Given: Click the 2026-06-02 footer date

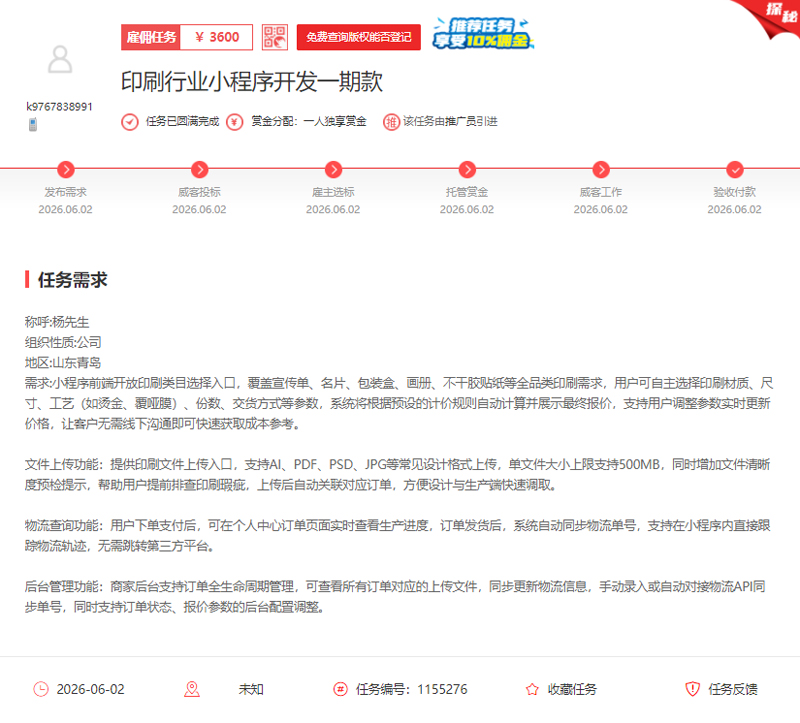Looking at the screenshot, I should 90,689.
